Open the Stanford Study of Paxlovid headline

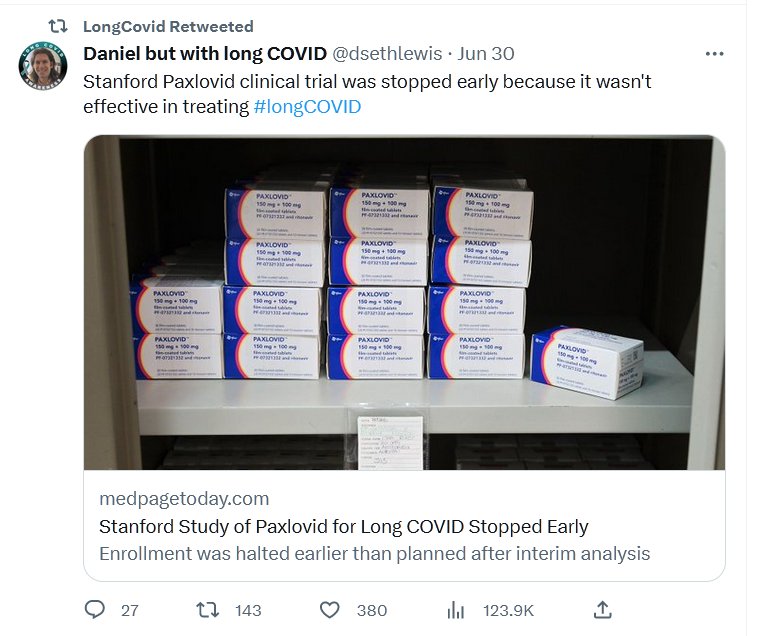coord(344,526)
